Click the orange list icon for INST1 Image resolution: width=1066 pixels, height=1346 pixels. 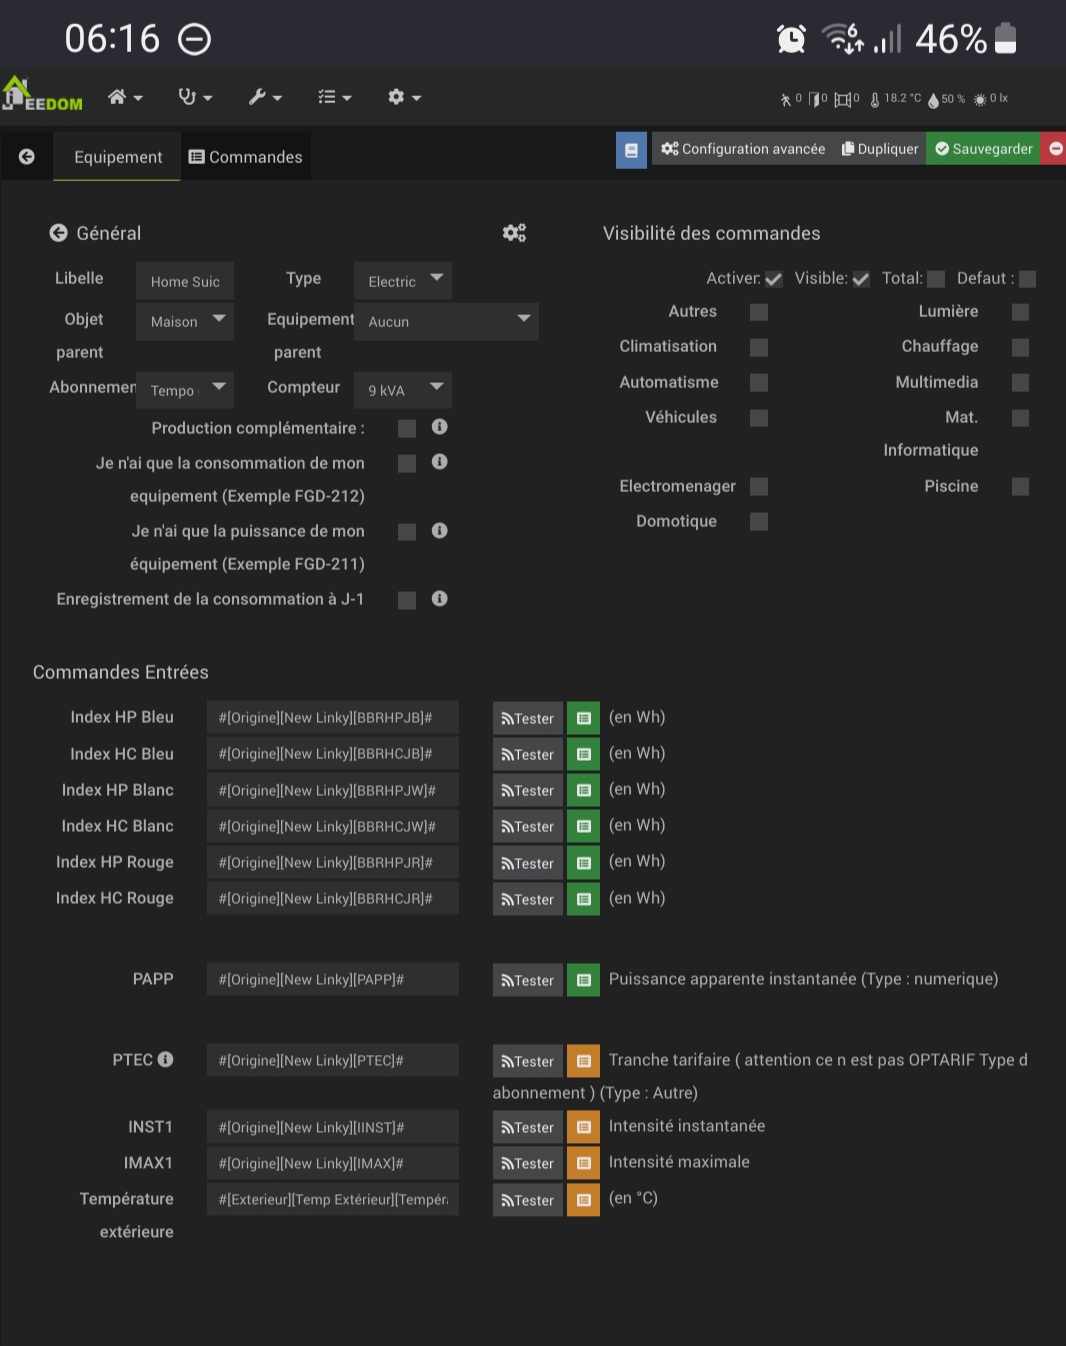pyautogui.click(x=583, y=1127)
